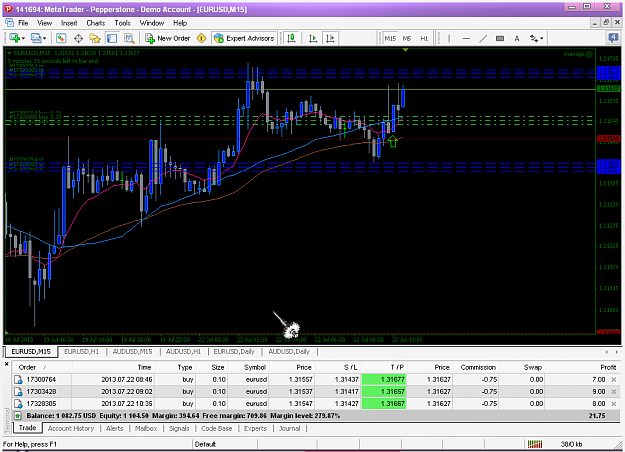Open the Mailbox terminal tab
The width and height of the screenshot is (625, 452).
point(146,428)
